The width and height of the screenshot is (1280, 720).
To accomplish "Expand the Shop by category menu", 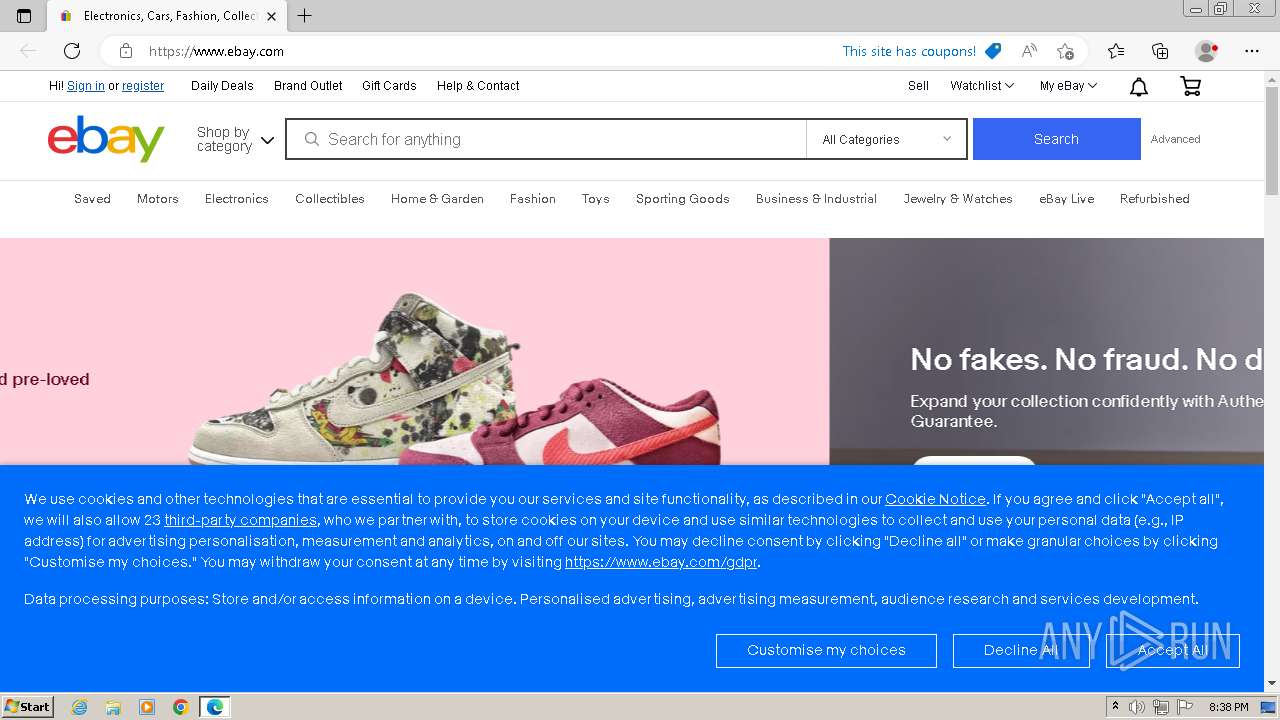I will click(x=235, y=139).
